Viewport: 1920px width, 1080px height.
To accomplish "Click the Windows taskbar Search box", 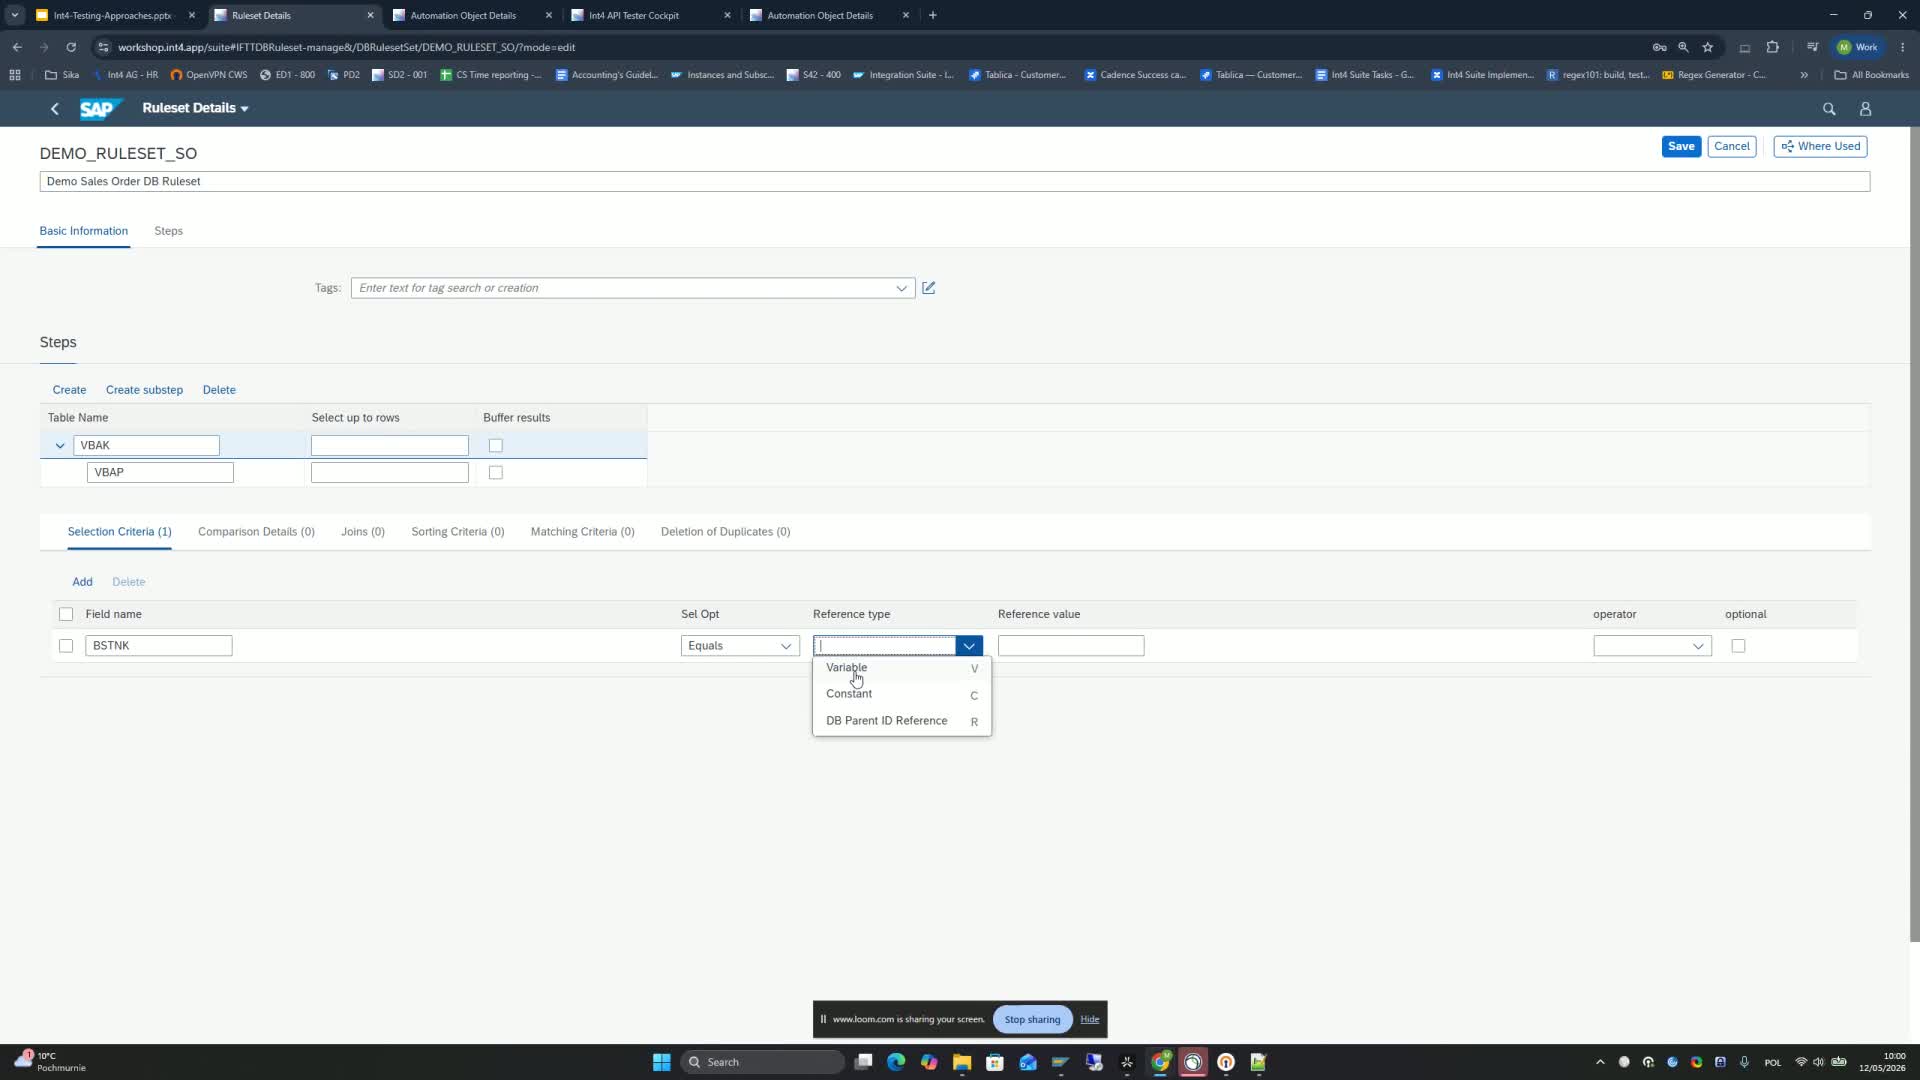I will pos(765,1062).
